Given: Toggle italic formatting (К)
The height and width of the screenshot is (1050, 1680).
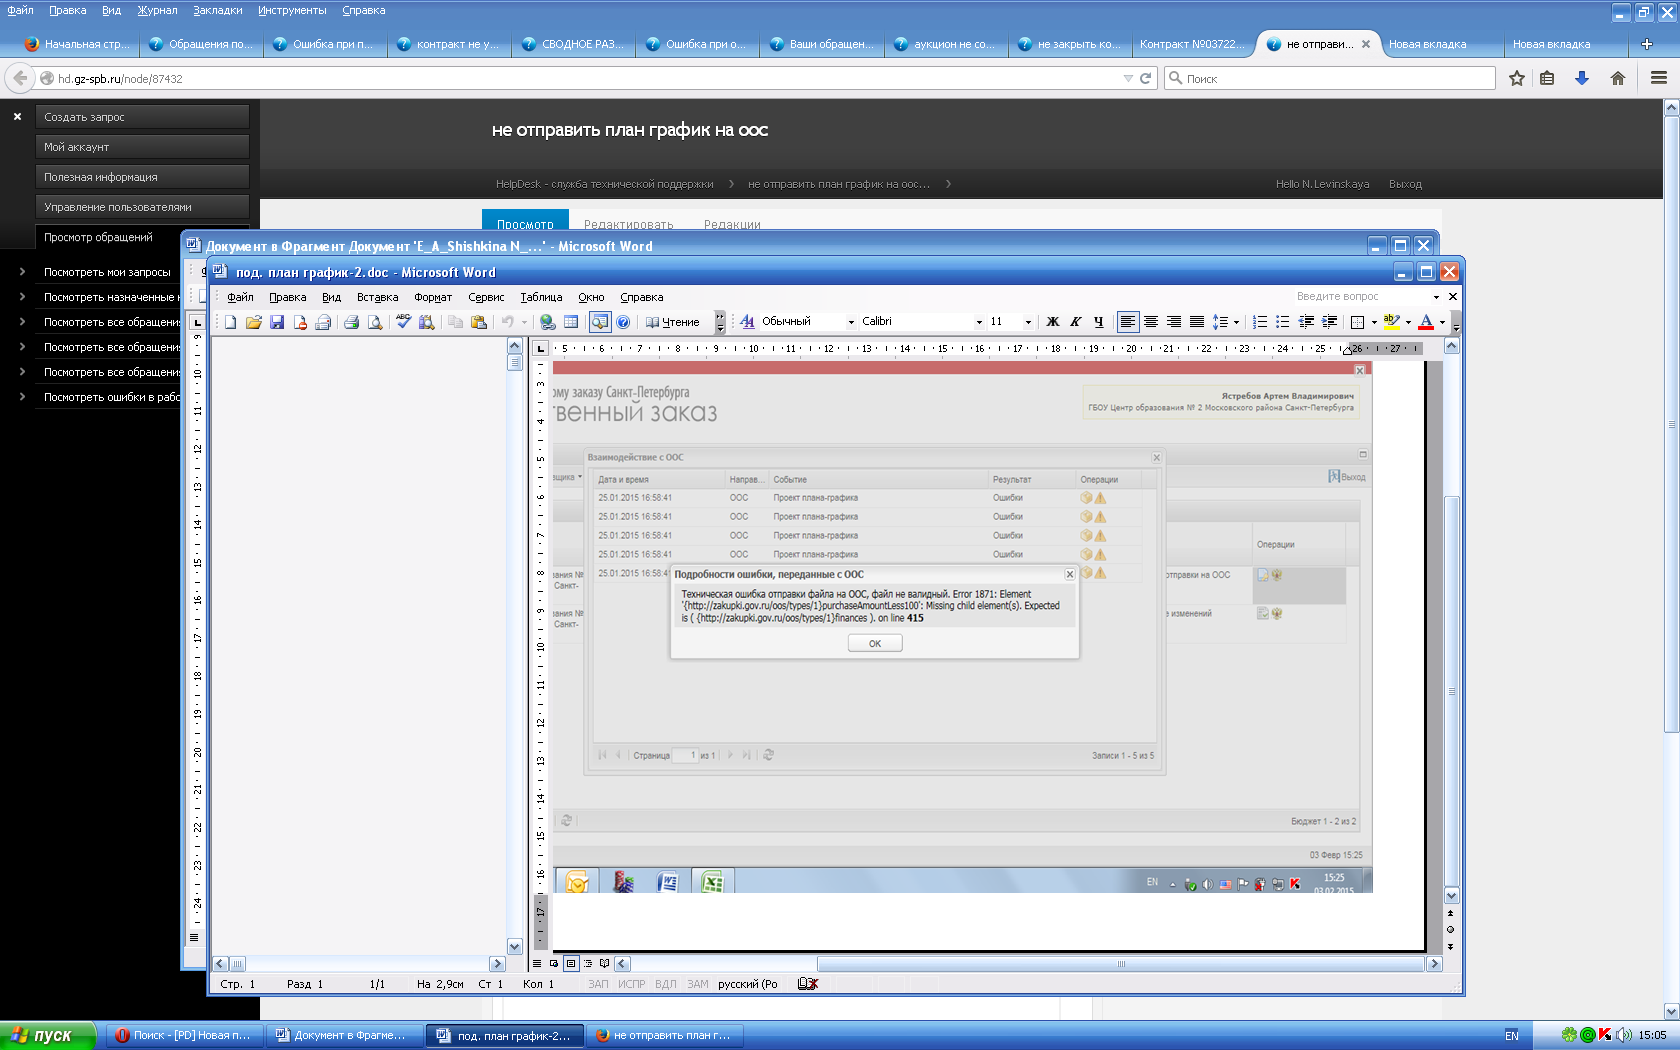Looking at the screenshot, I should pos(1075,322).
